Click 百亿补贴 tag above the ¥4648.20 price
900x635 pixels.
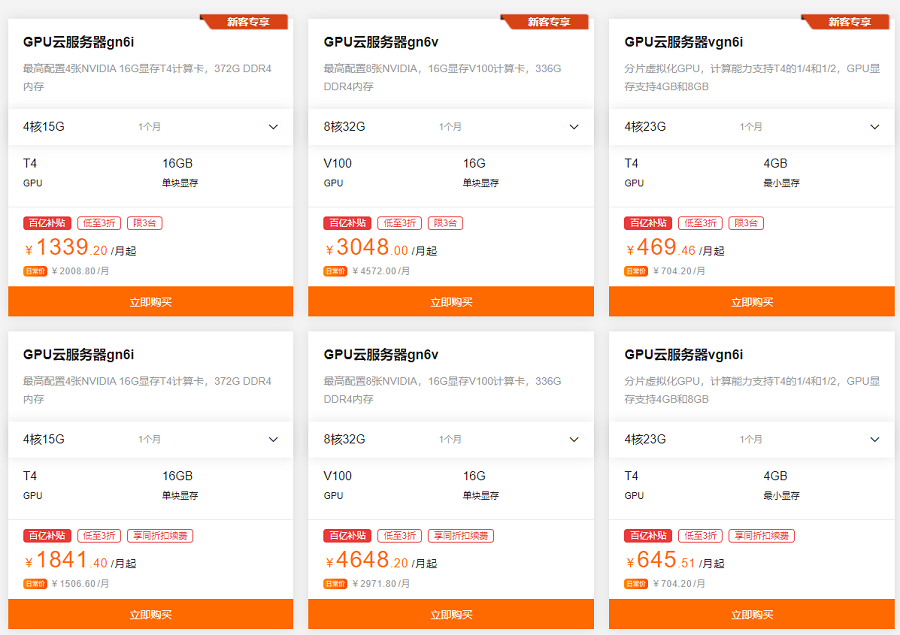pos(347,536)
